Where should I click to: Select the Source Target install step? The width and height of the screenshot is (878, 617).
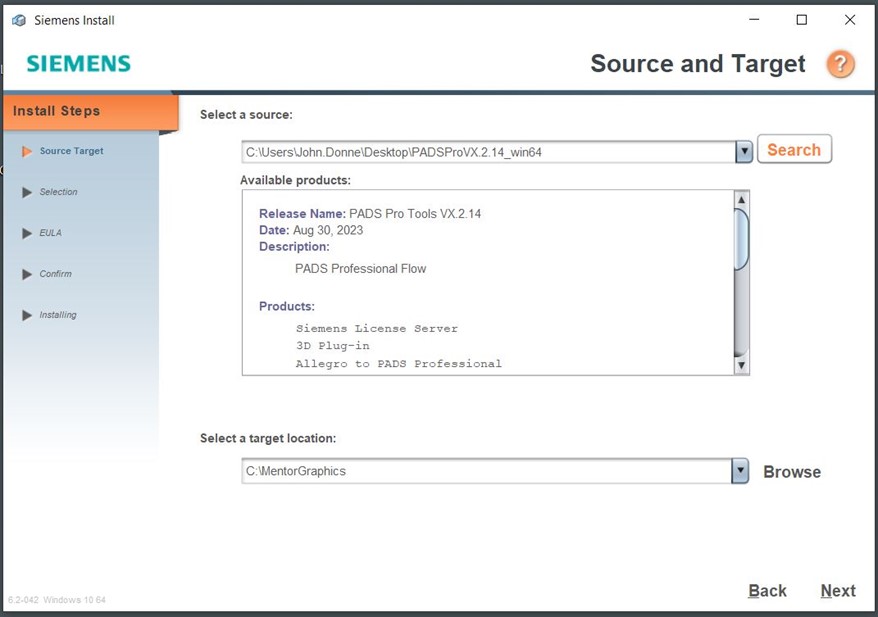[x=71, y=151]
